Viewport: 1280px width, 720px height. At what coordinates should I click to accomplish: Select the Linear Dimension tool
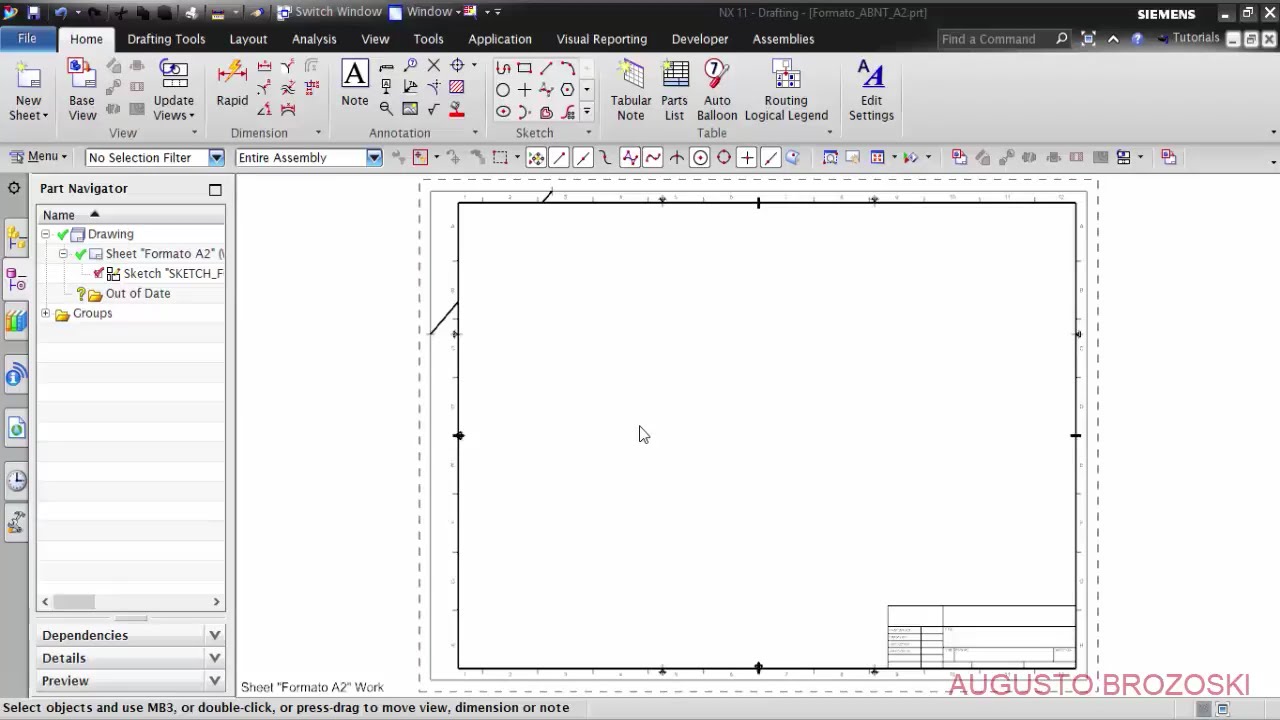[264, 66]
